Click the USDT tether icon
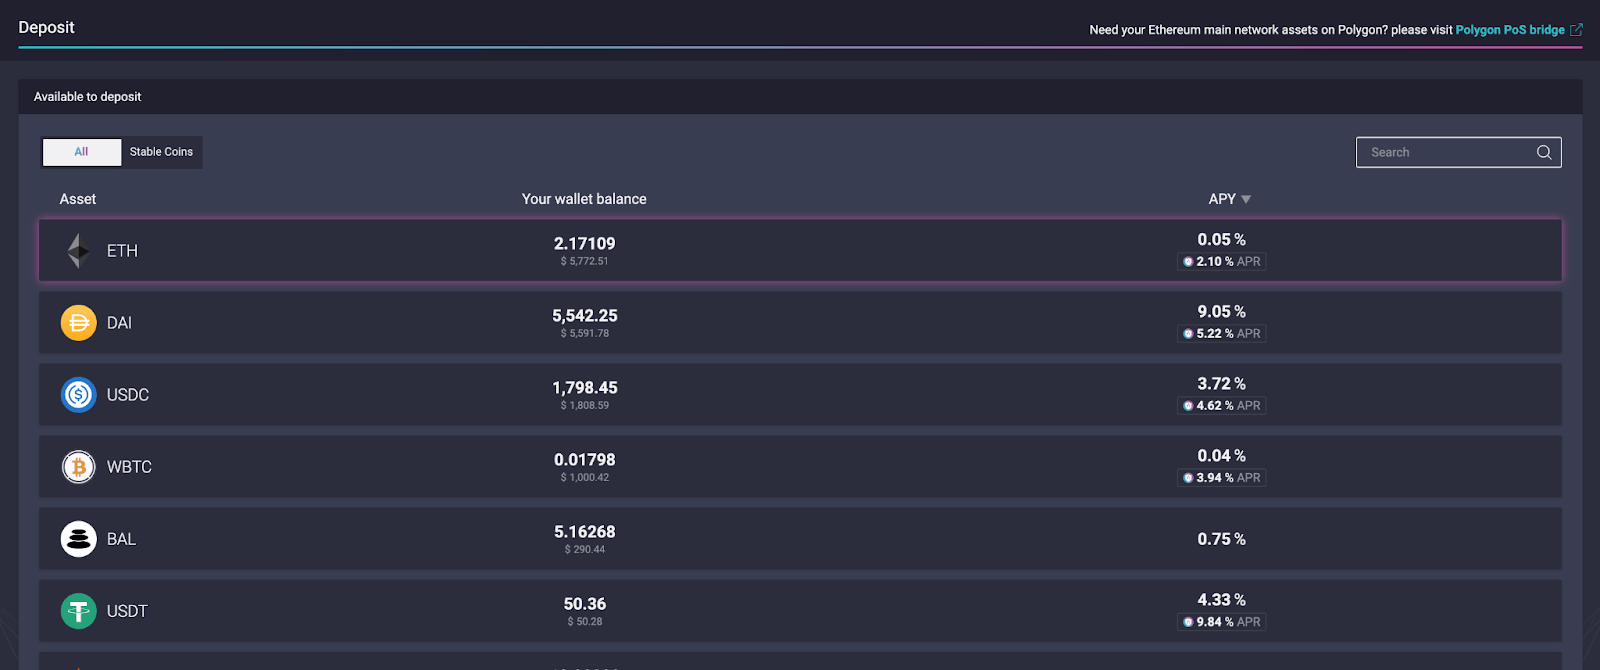The image size is (1600, 670). point(79,611)
